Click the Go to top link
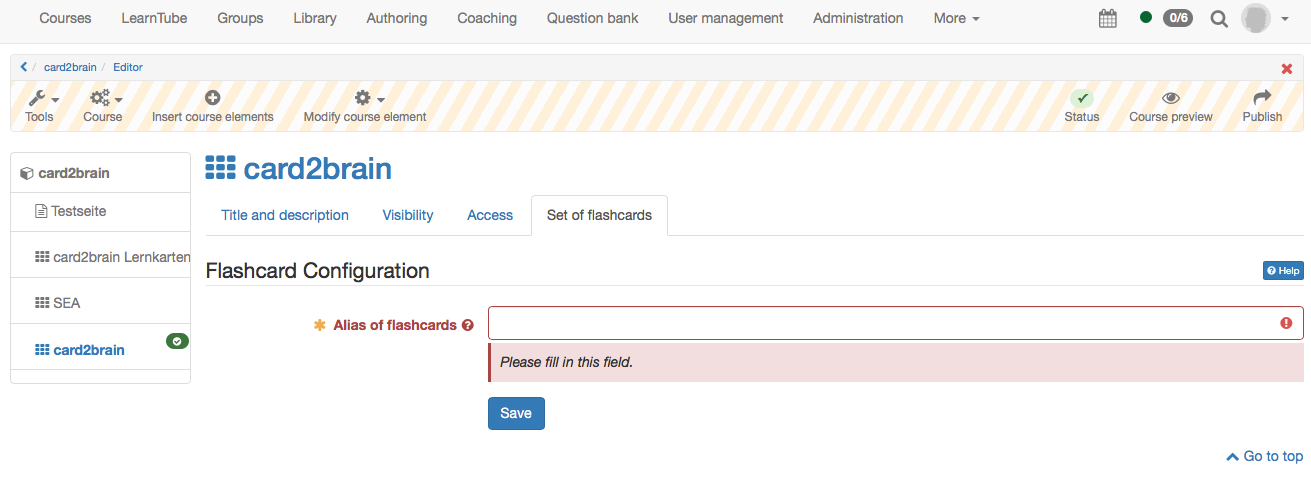 [x=1265, y=456]
